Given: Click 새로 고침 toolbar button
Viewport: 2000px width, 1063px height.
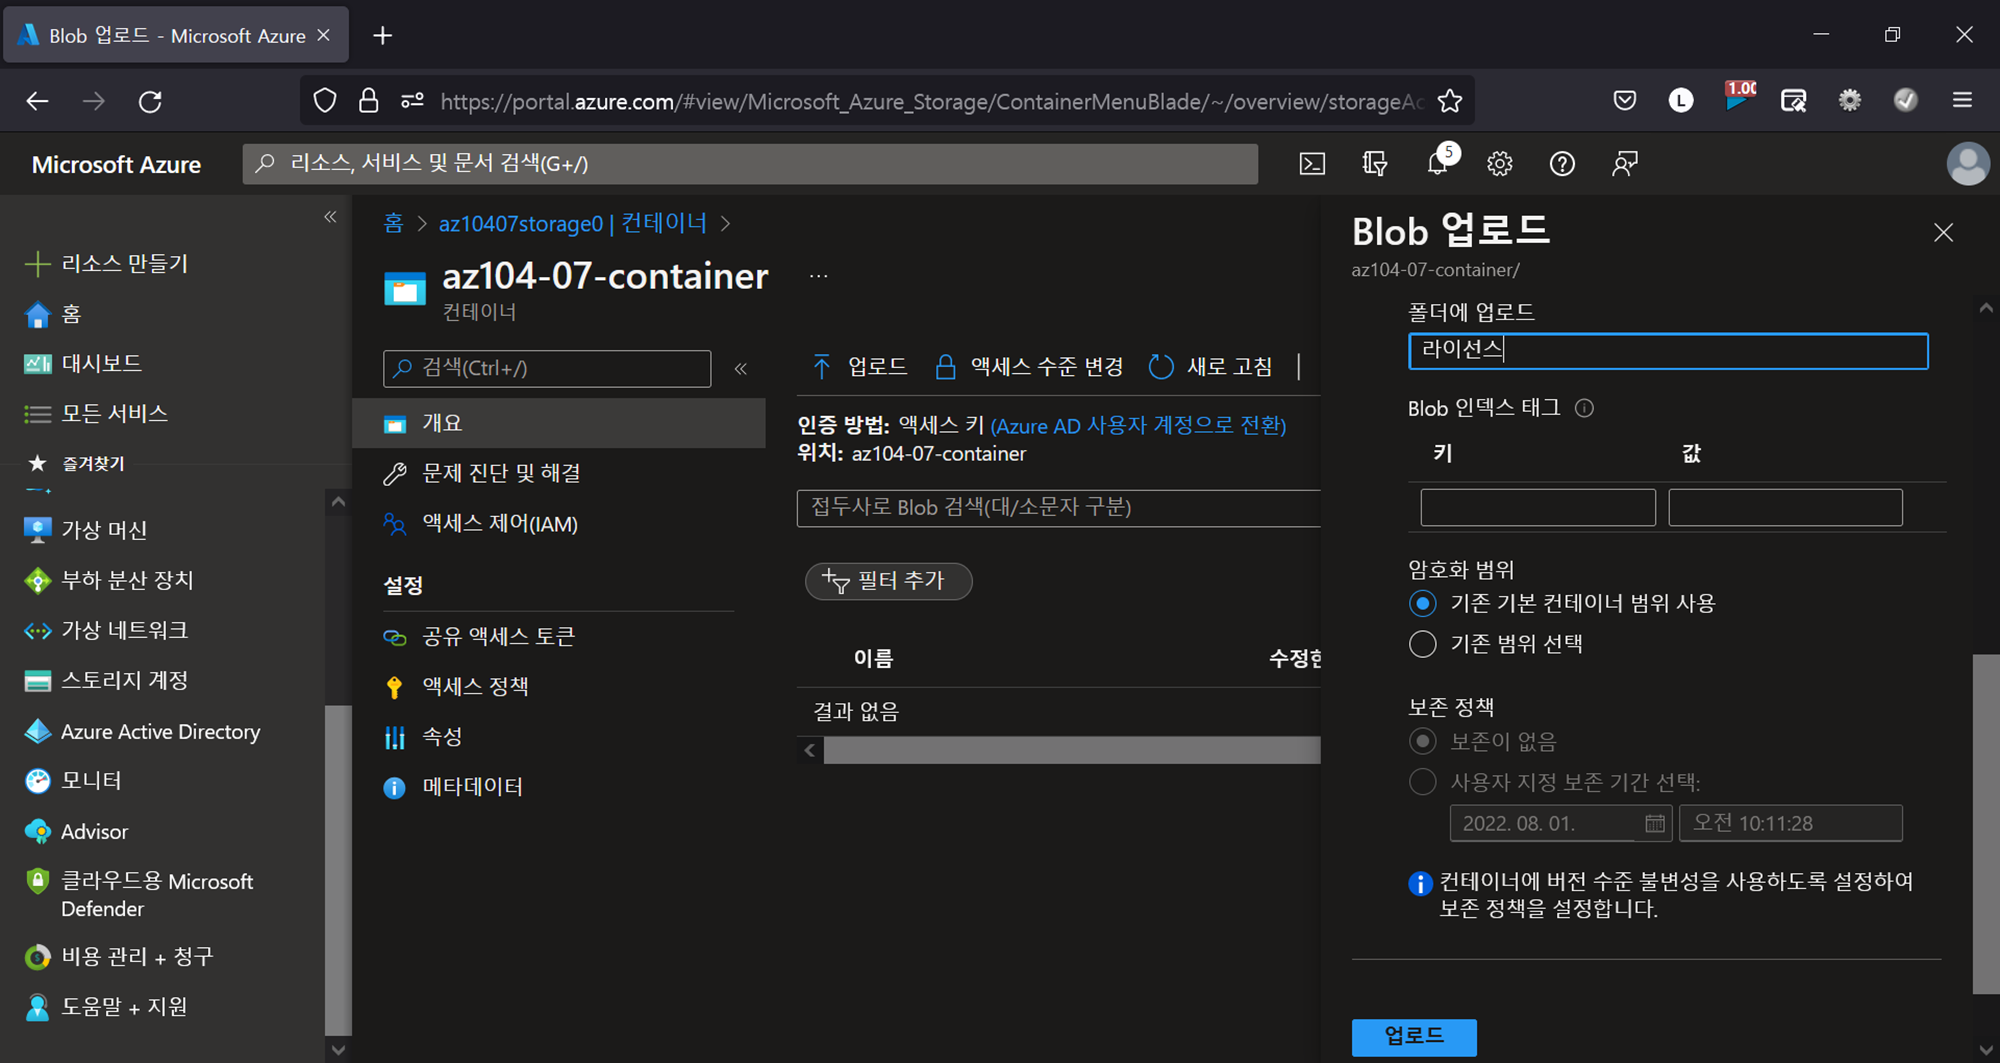Looking at the screenshot, I should [1210, 367].
